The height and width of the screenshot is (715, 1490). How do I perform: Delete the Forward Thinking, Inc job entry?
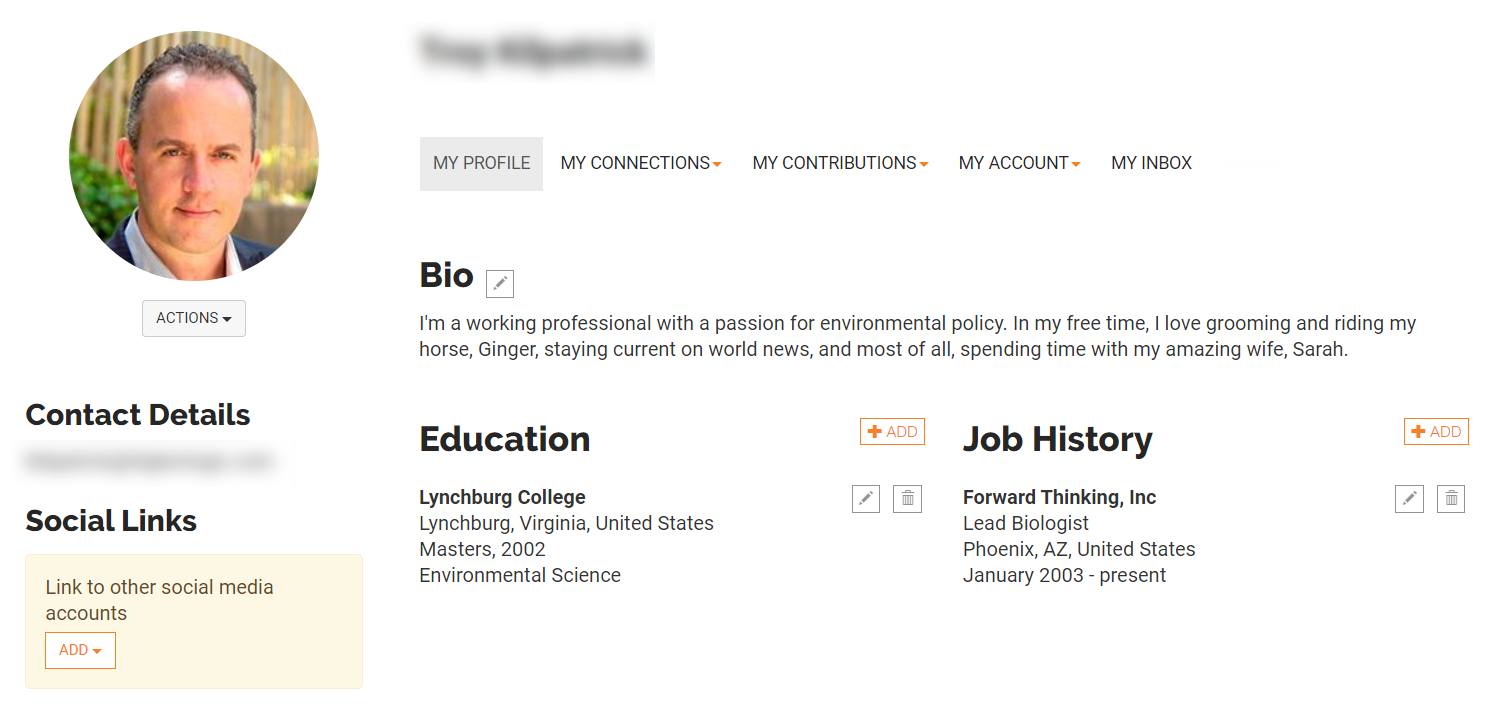(1451, 498)
